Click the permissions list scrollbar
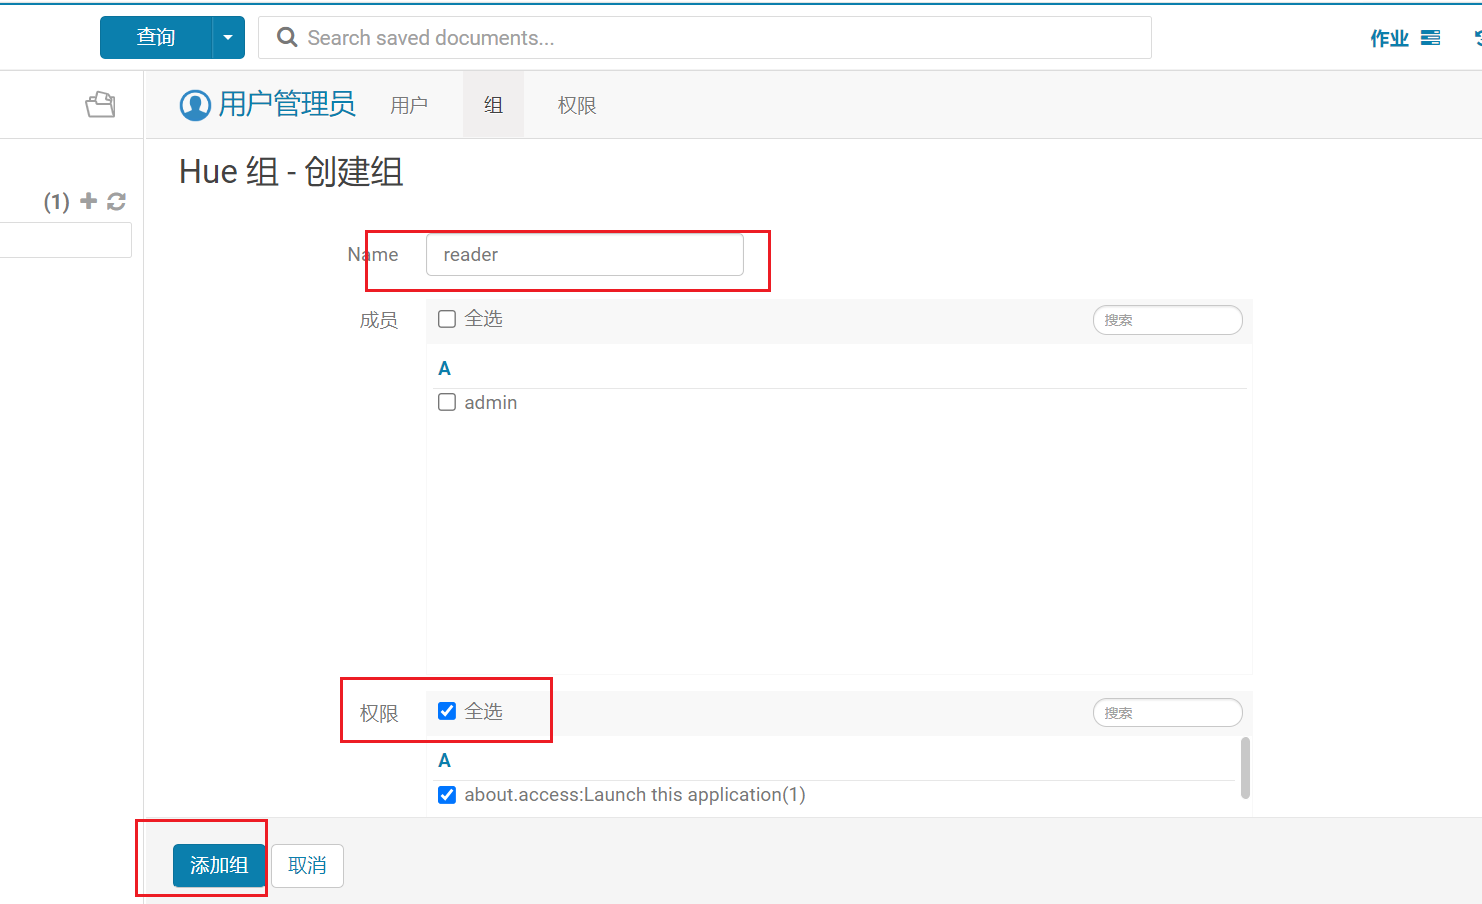 [x=1245, y=768]
